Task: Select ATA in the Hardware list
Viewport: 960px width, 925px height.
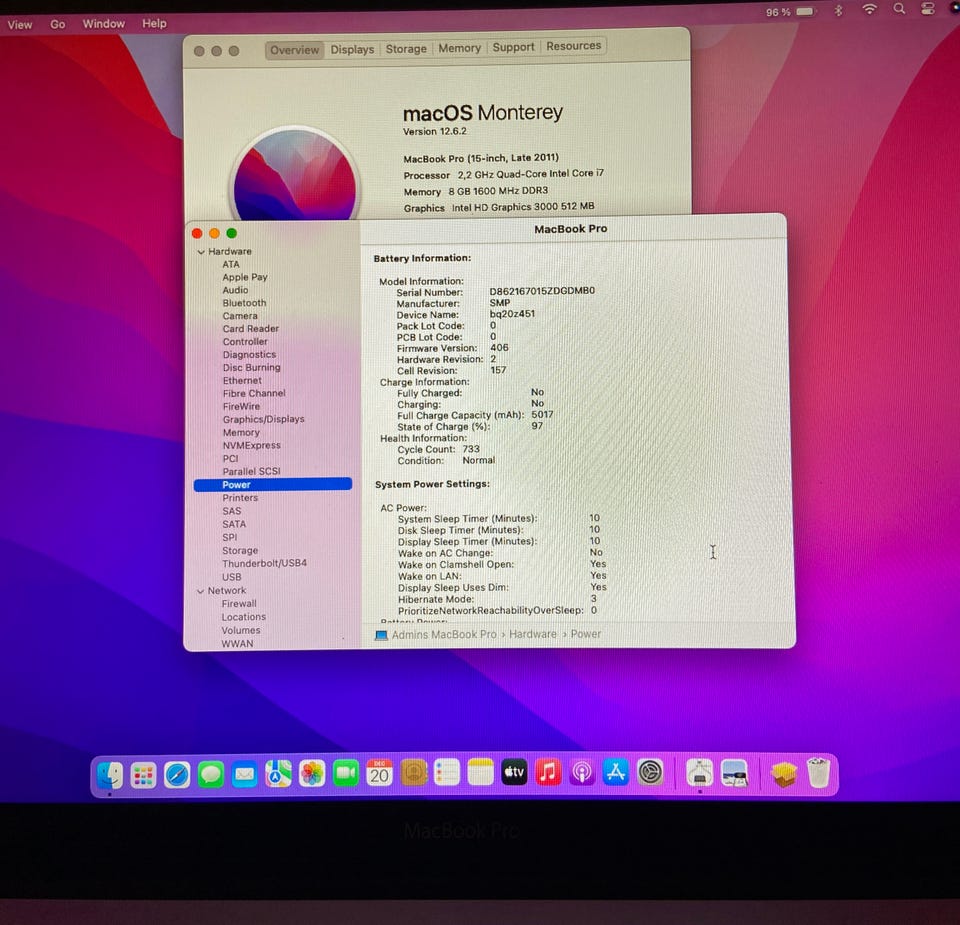Action: 231,264
